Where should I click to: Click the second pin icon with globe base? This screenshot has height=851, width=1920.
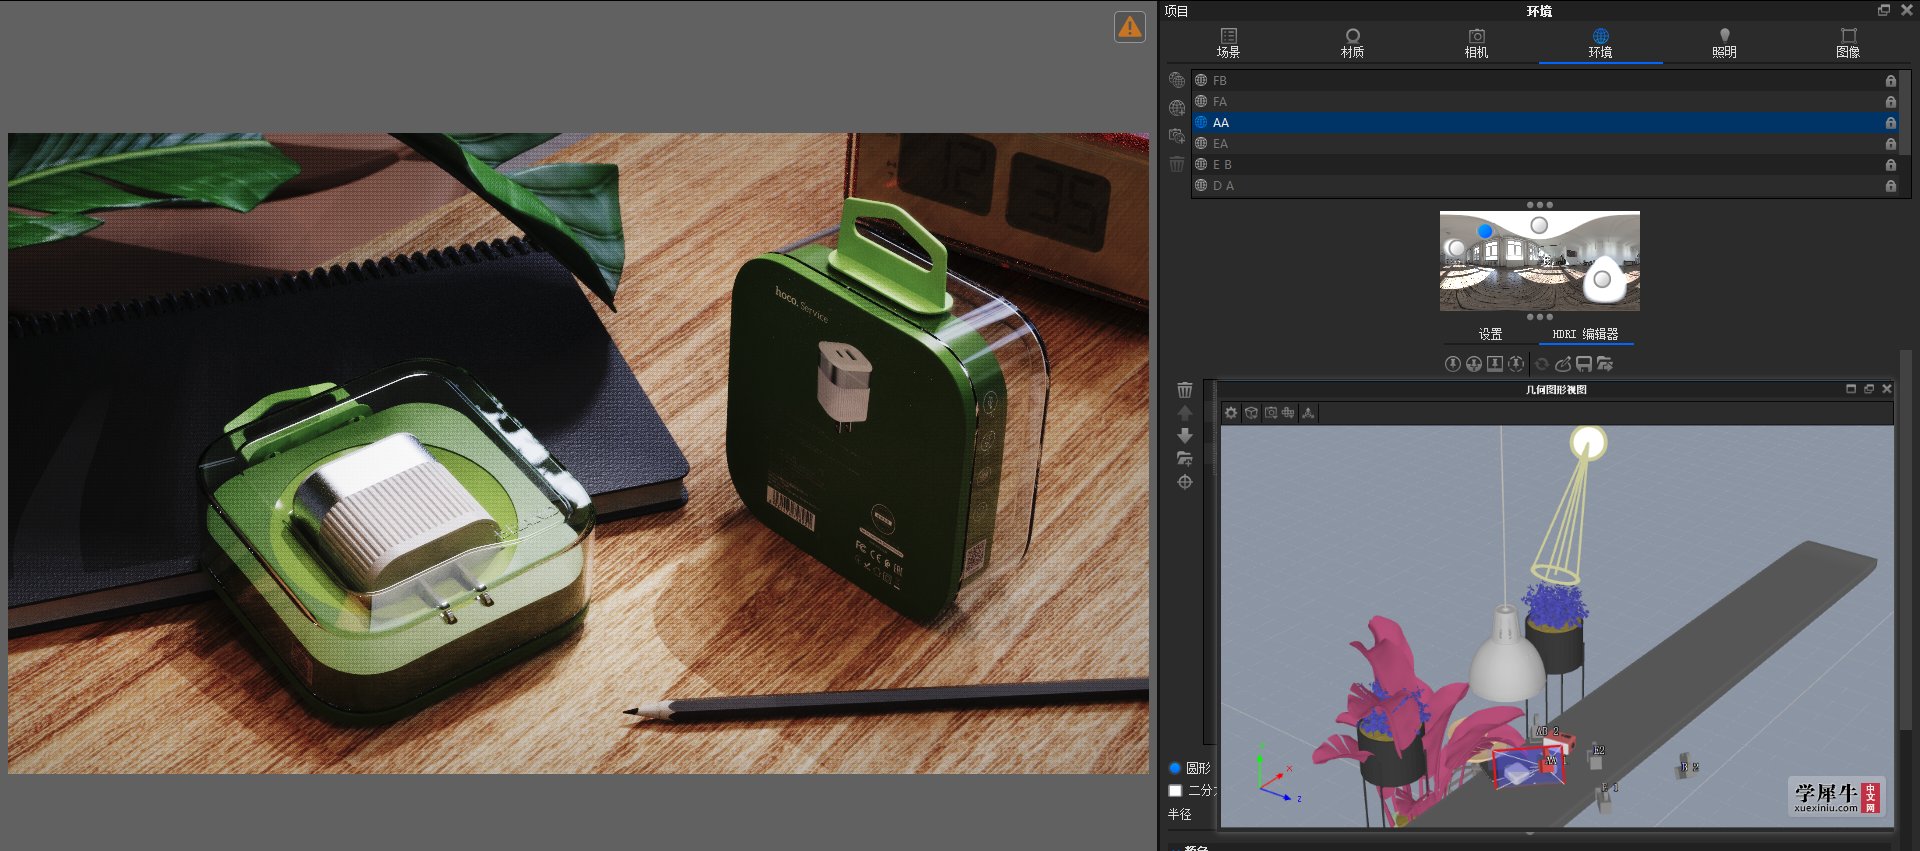(1474, 364)
